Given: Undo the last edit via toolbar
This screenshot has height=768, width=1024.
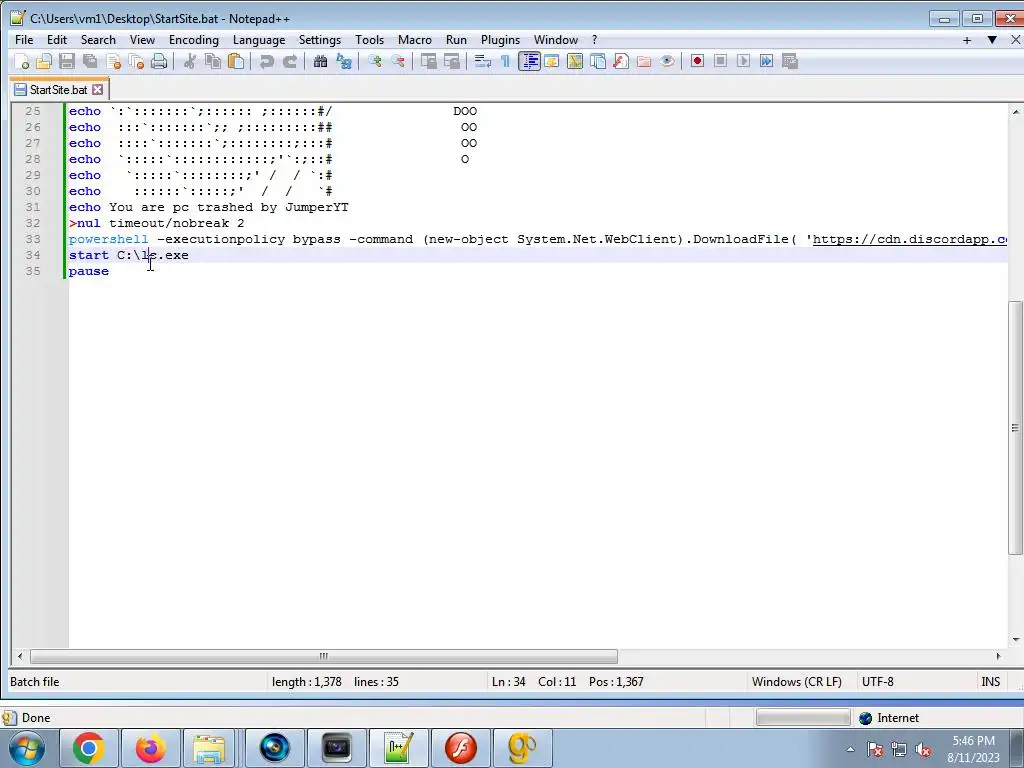Looking at the screenshot, I should [x=266, y=61].
